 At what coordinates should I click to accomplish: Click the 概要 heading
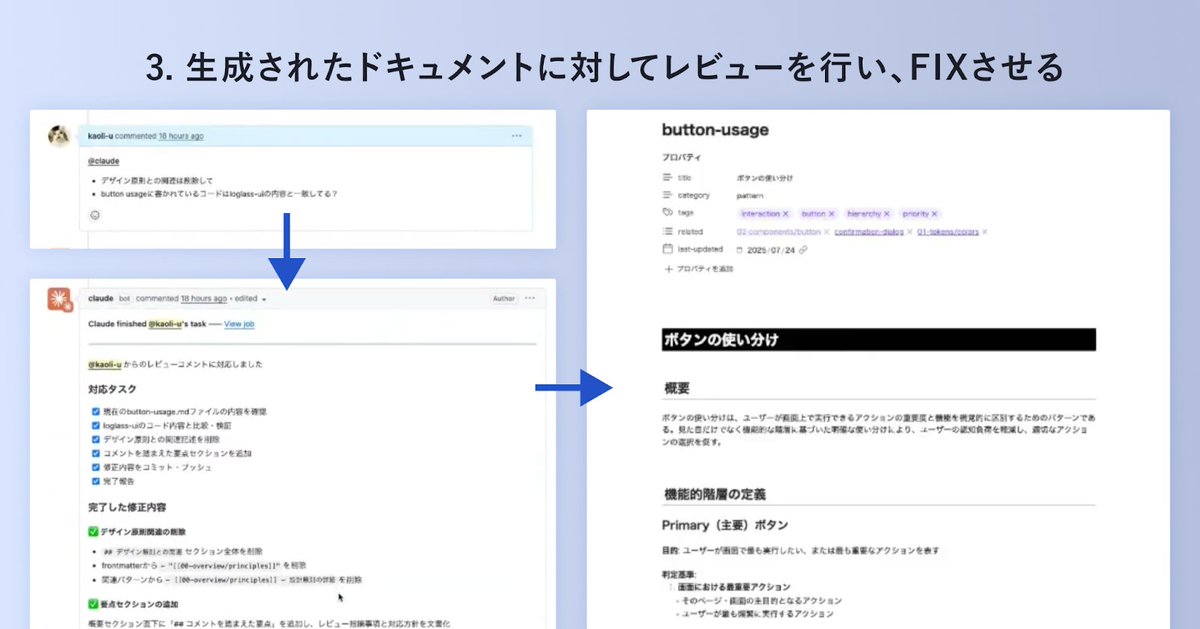coord(677,388)
